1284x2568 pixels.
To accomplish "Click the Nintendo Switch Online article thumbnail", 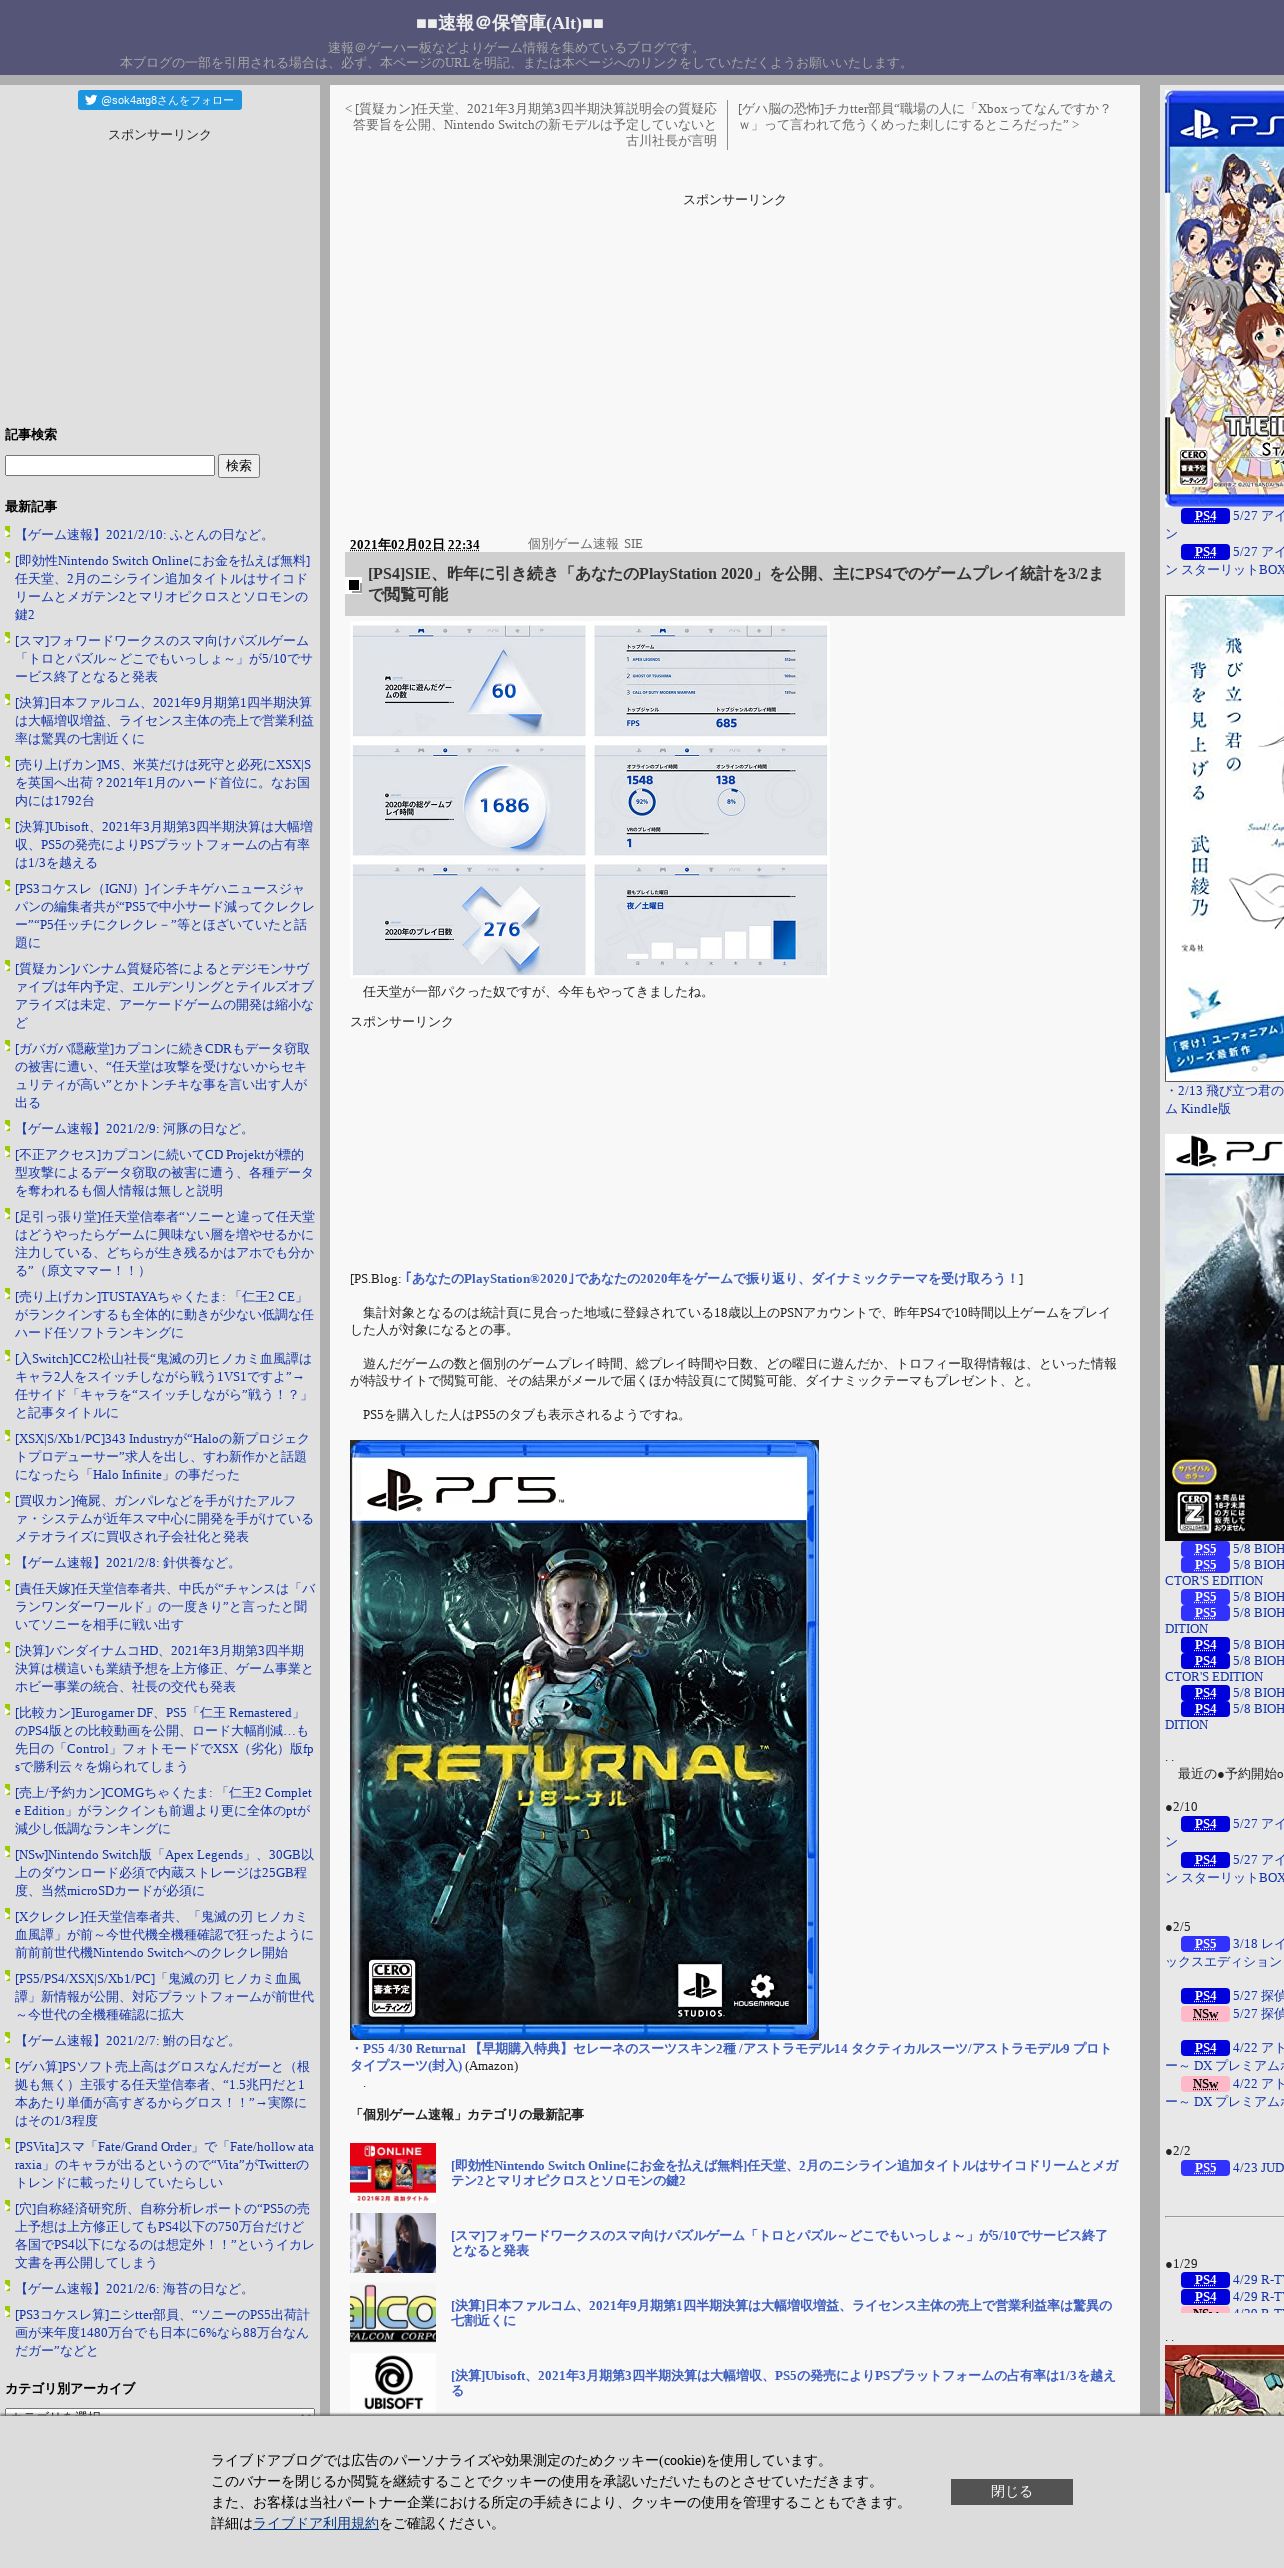I will coord(393,2173).
